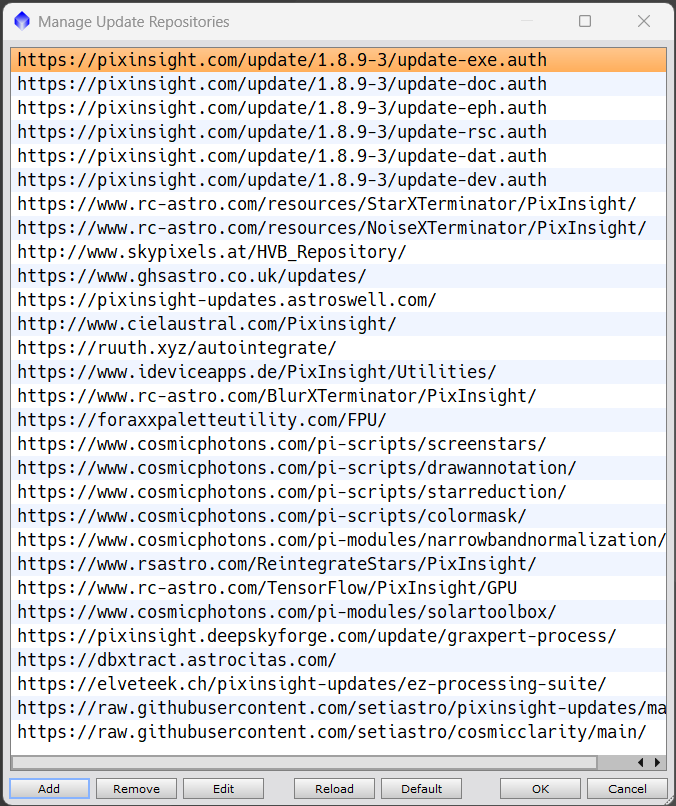
Task: Click the Reload button
Action: [334, 789]
